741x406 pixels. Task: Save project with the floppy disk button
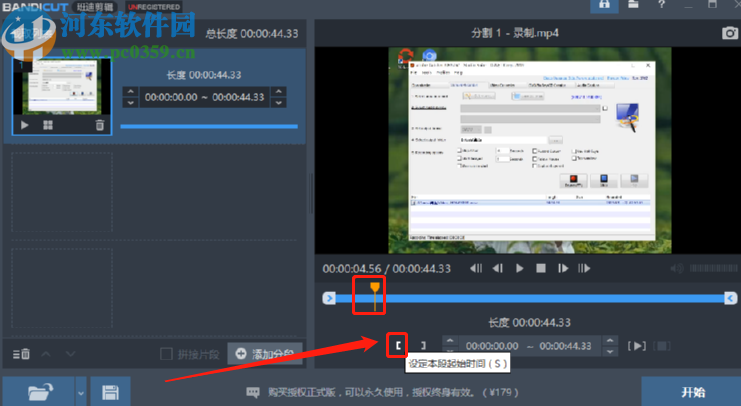[110, 392]
